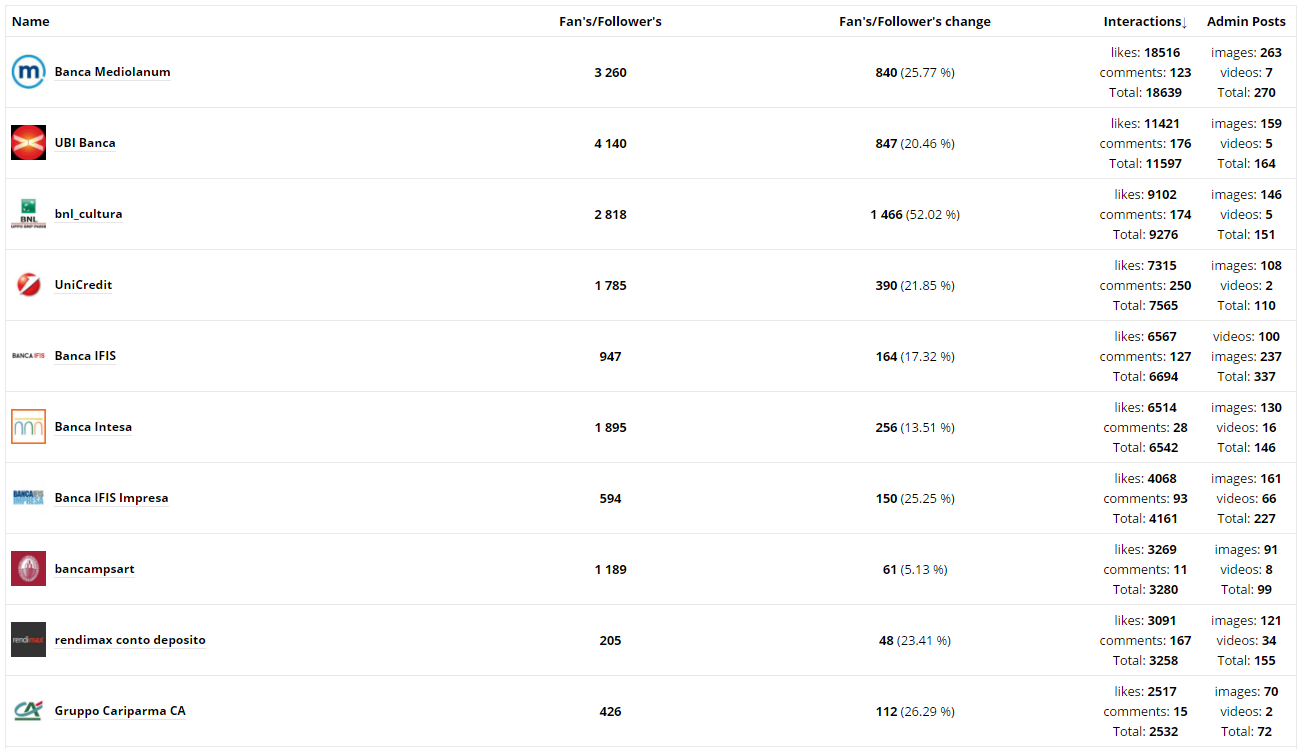Sort by Fan's/Follower's change header

(x=915, y=22)
